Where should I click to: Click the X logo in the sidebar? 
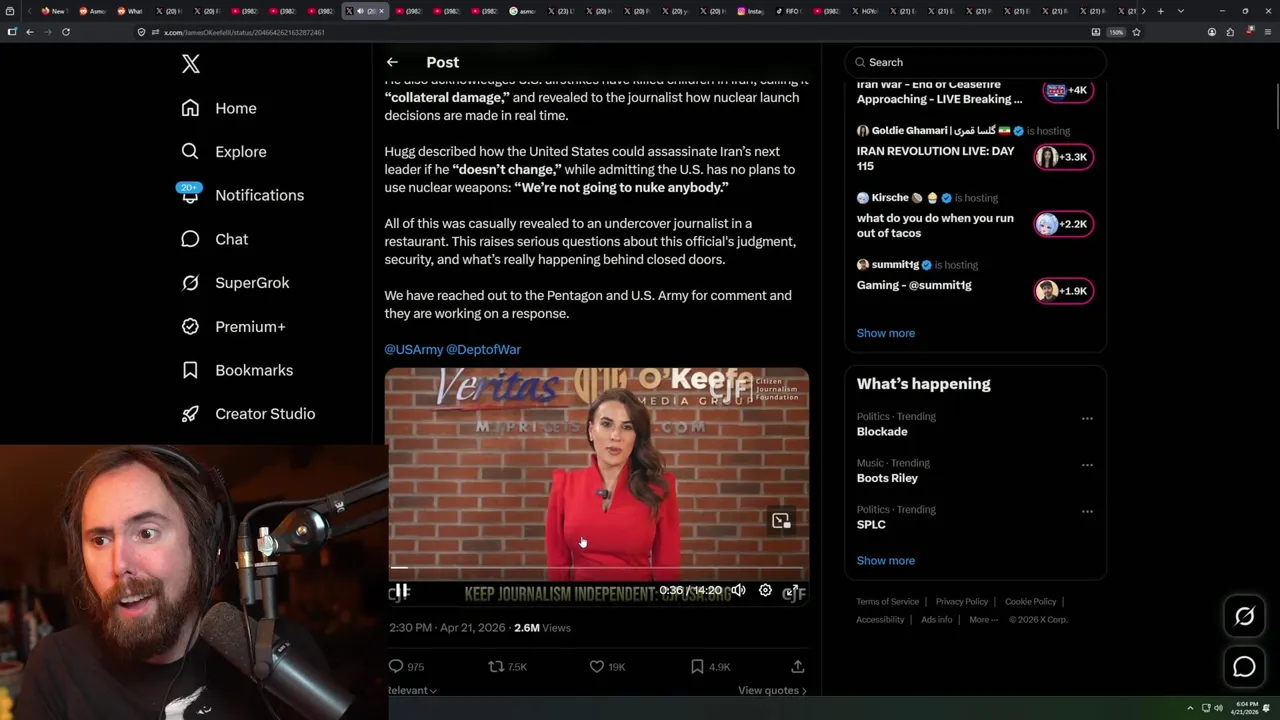[x=191, y=64]
